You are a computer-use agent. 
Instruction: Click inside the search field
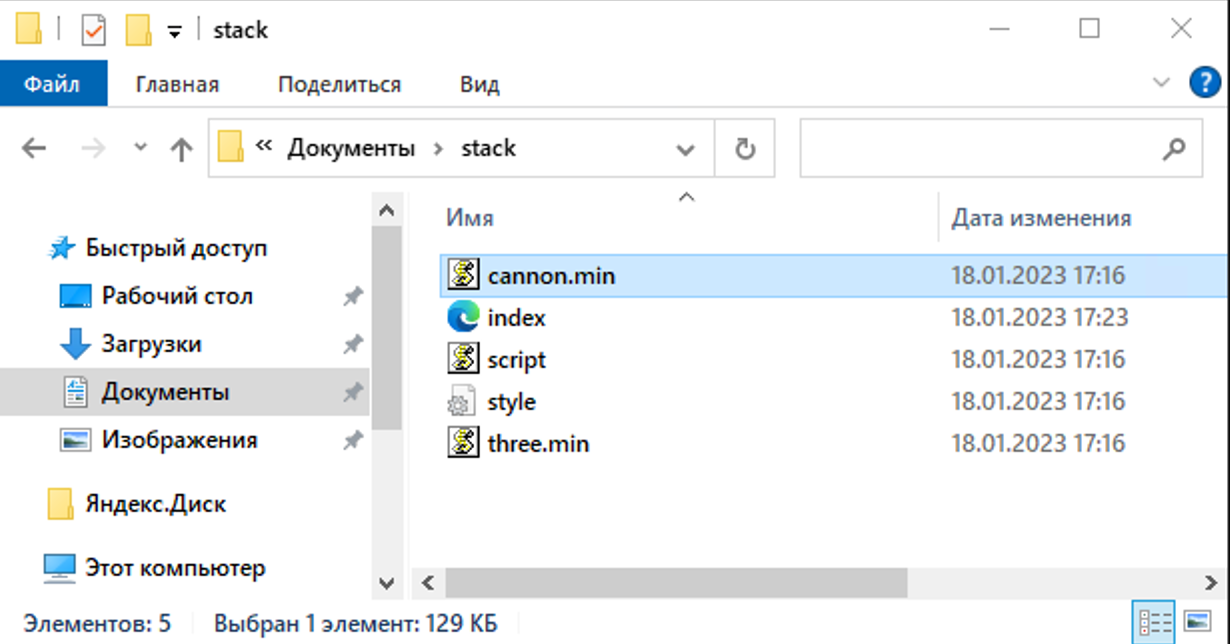click(x=1000, y=147)
